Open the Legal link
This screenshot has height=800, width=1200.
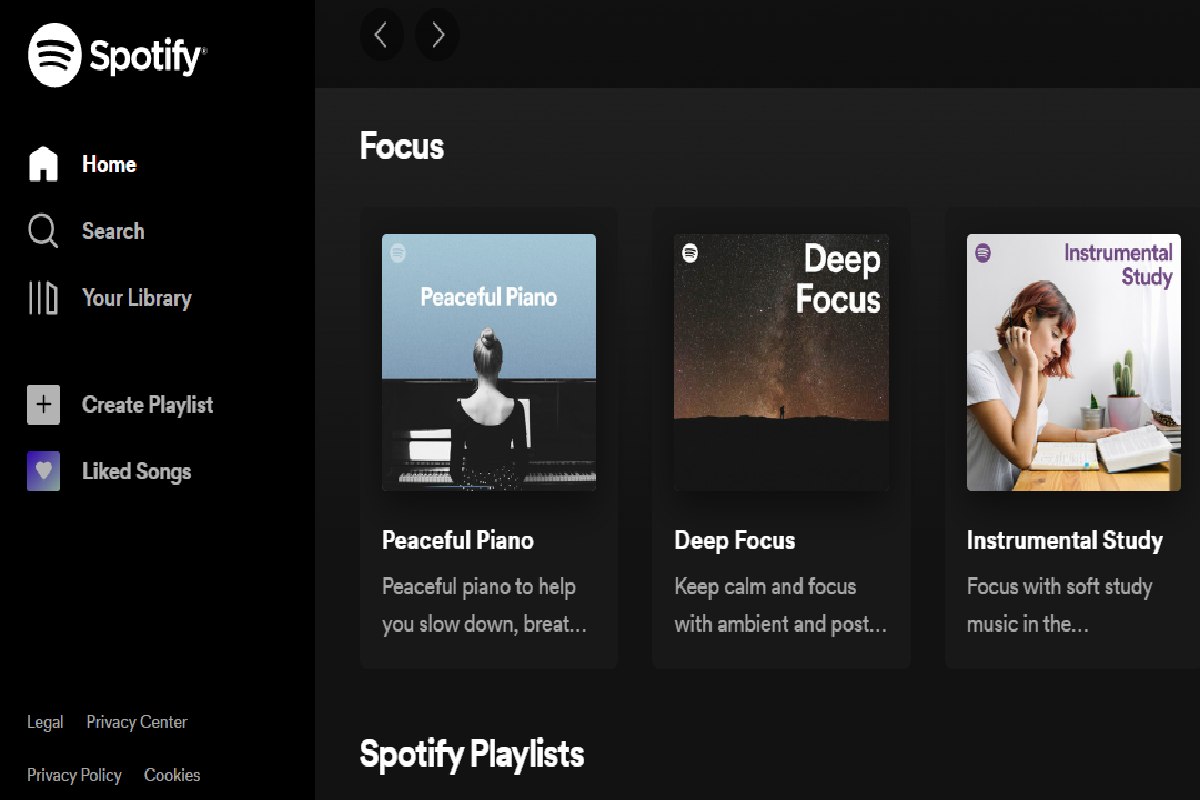(x=45, y=722)
